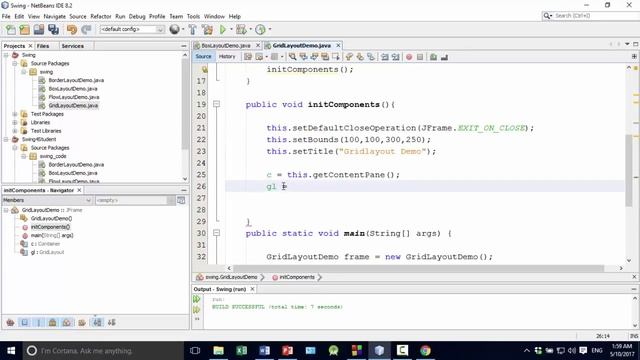Click the Save All toolbar icon

coord(53,29)
